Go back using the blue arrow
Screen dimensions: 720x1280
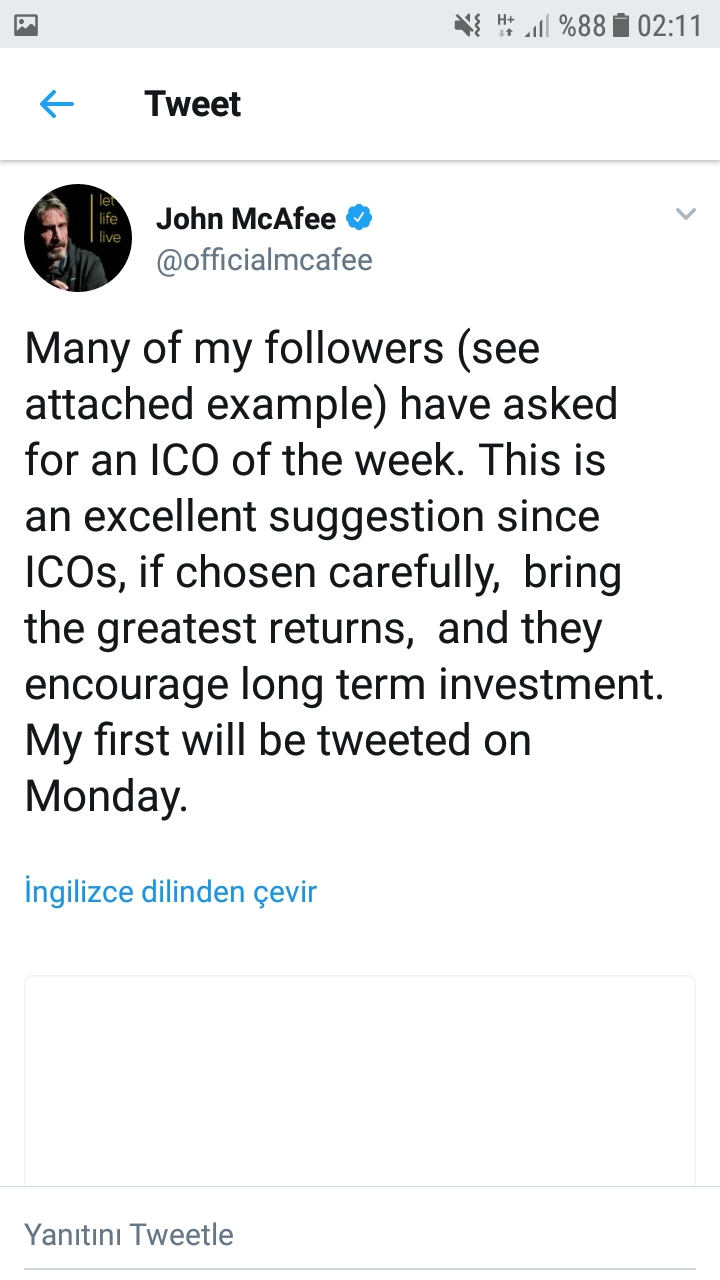57,104
